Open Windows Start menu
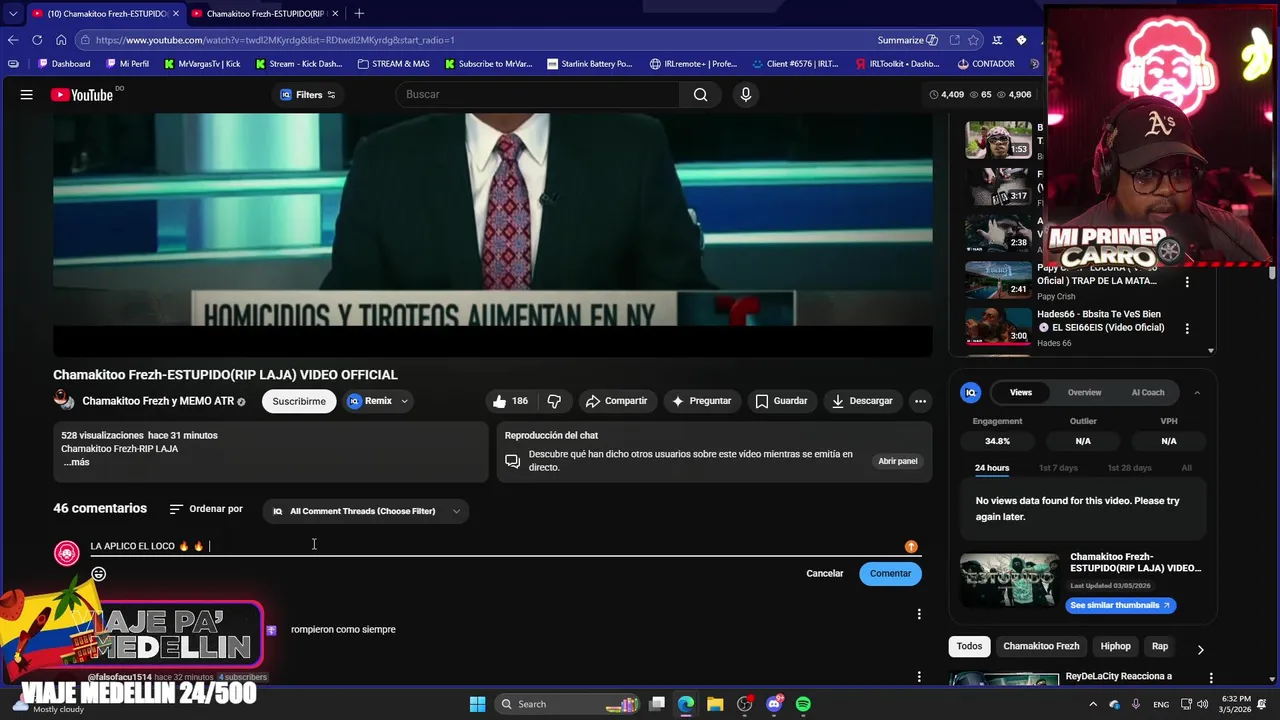 coord(477,704)
